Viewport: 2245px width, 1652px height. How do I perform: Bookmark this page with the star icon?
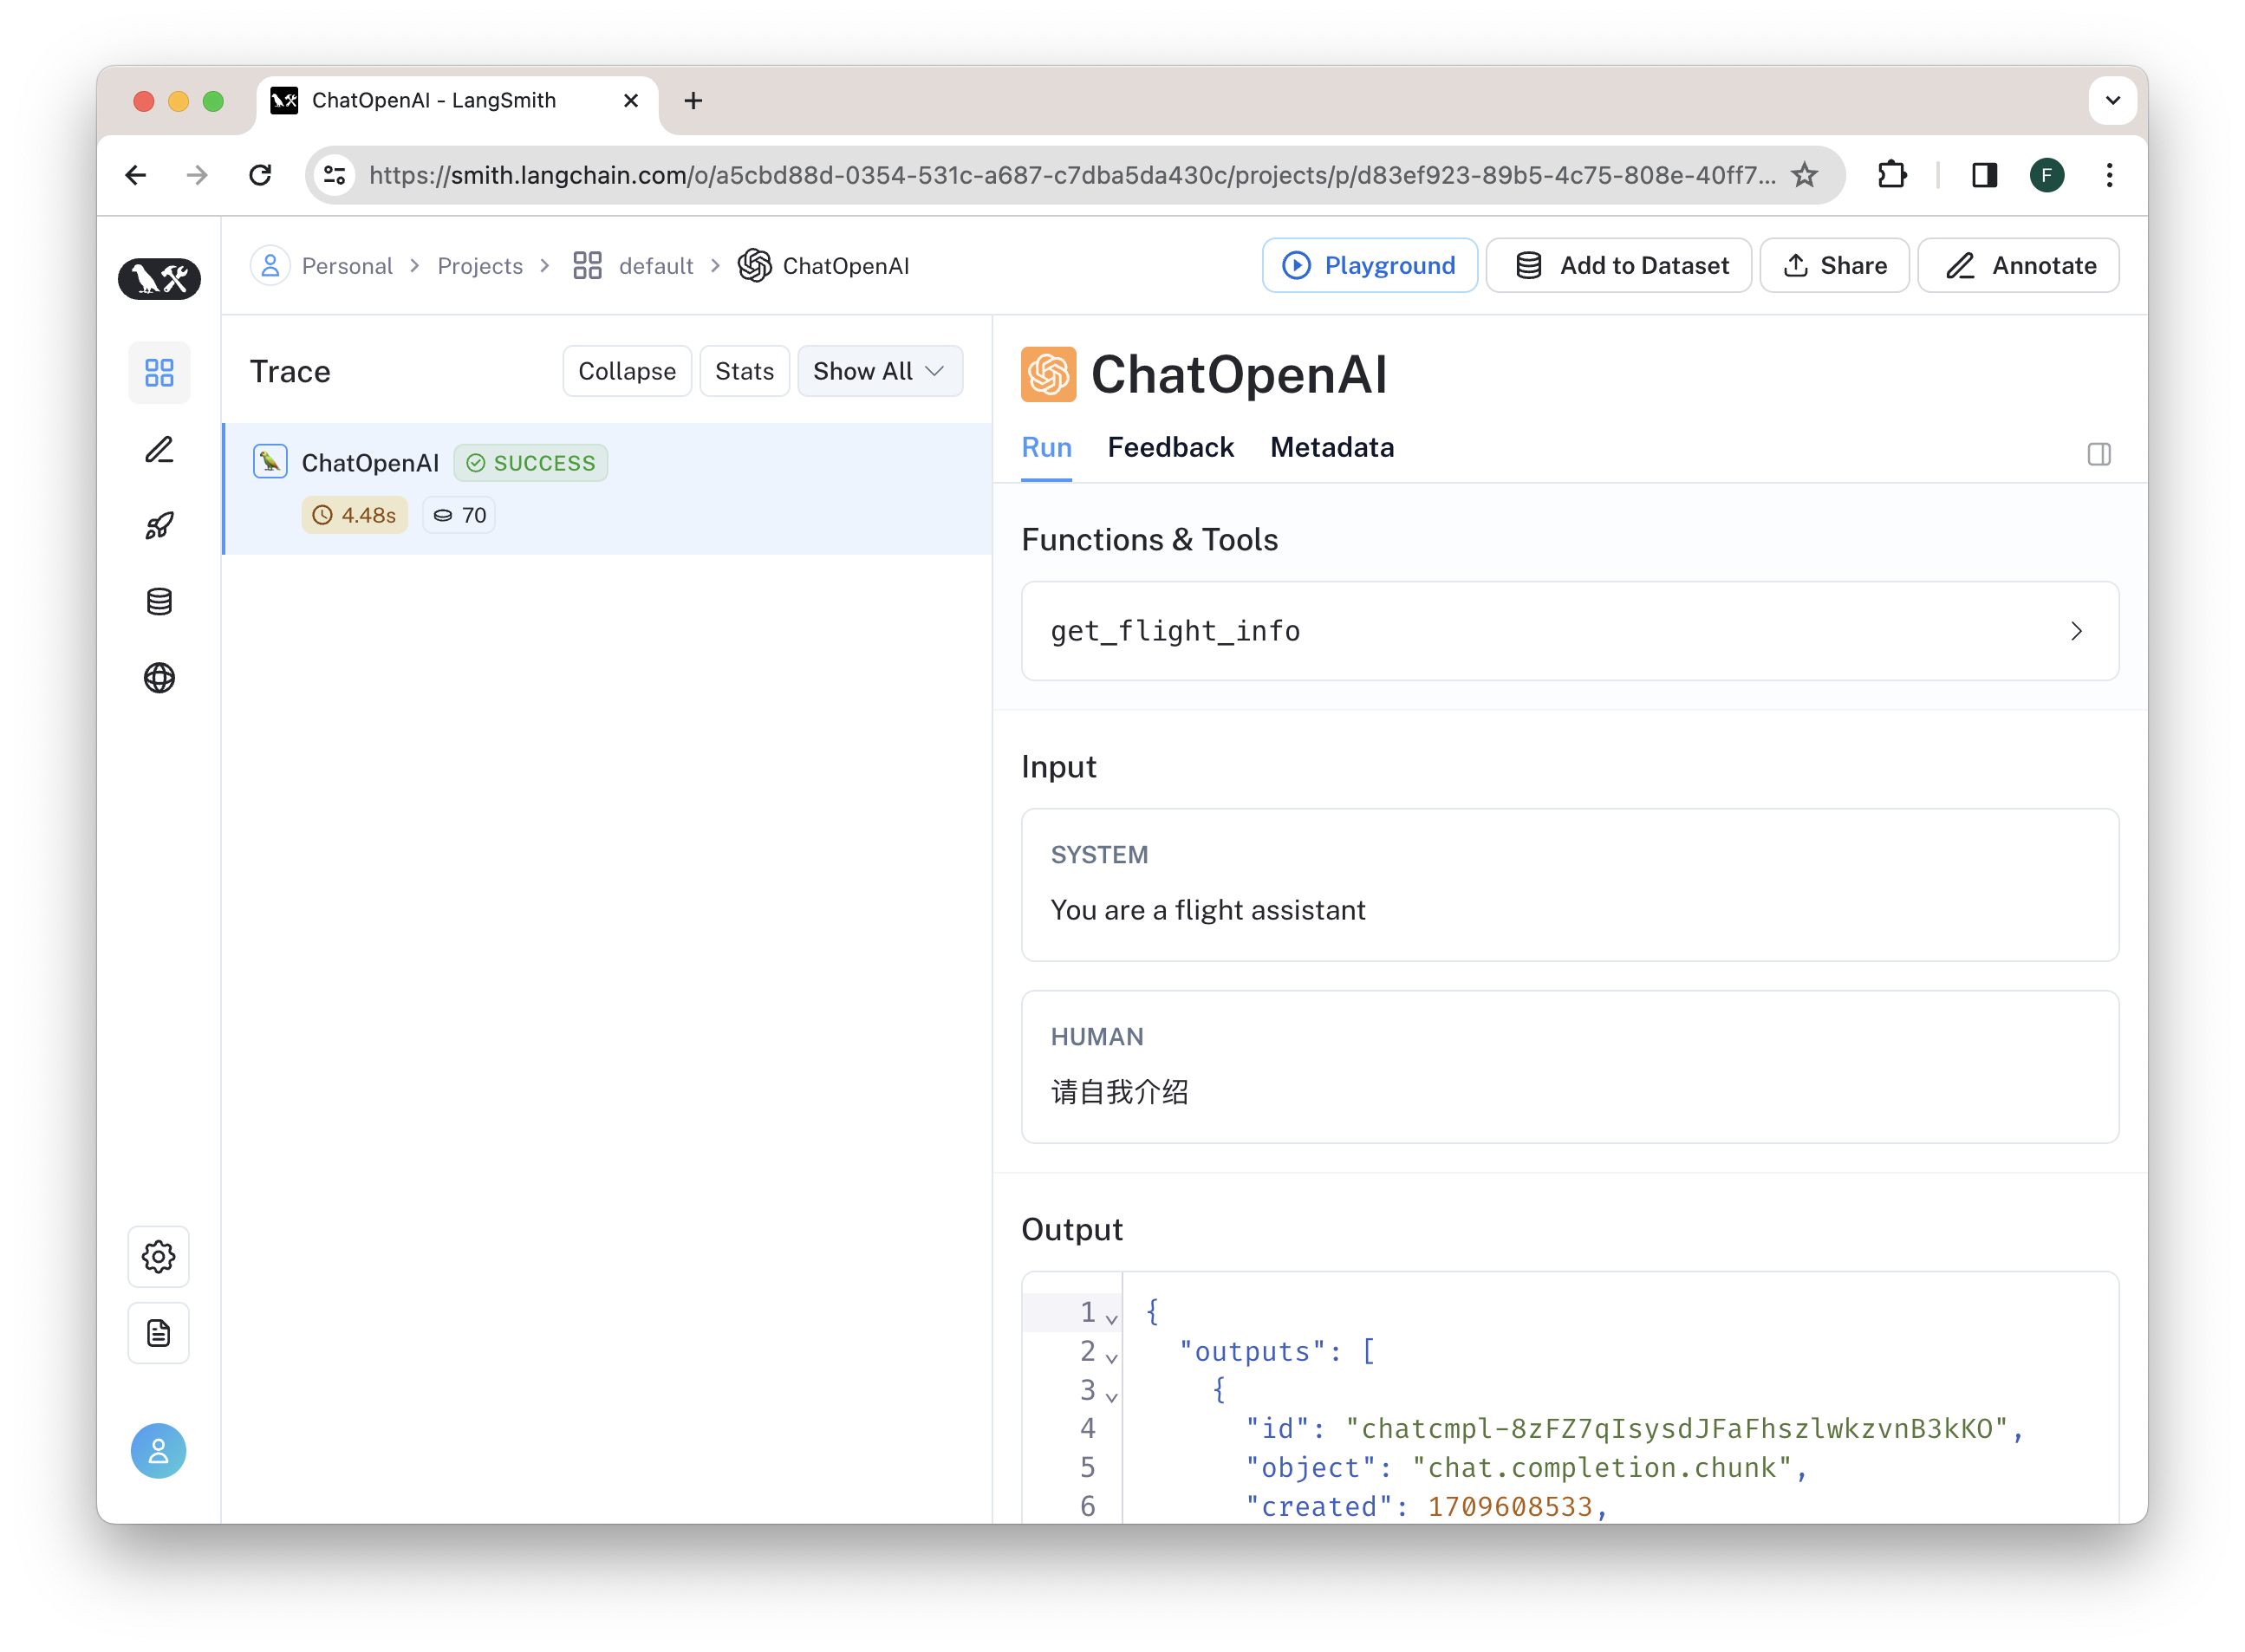click(x=1804, y=176)
